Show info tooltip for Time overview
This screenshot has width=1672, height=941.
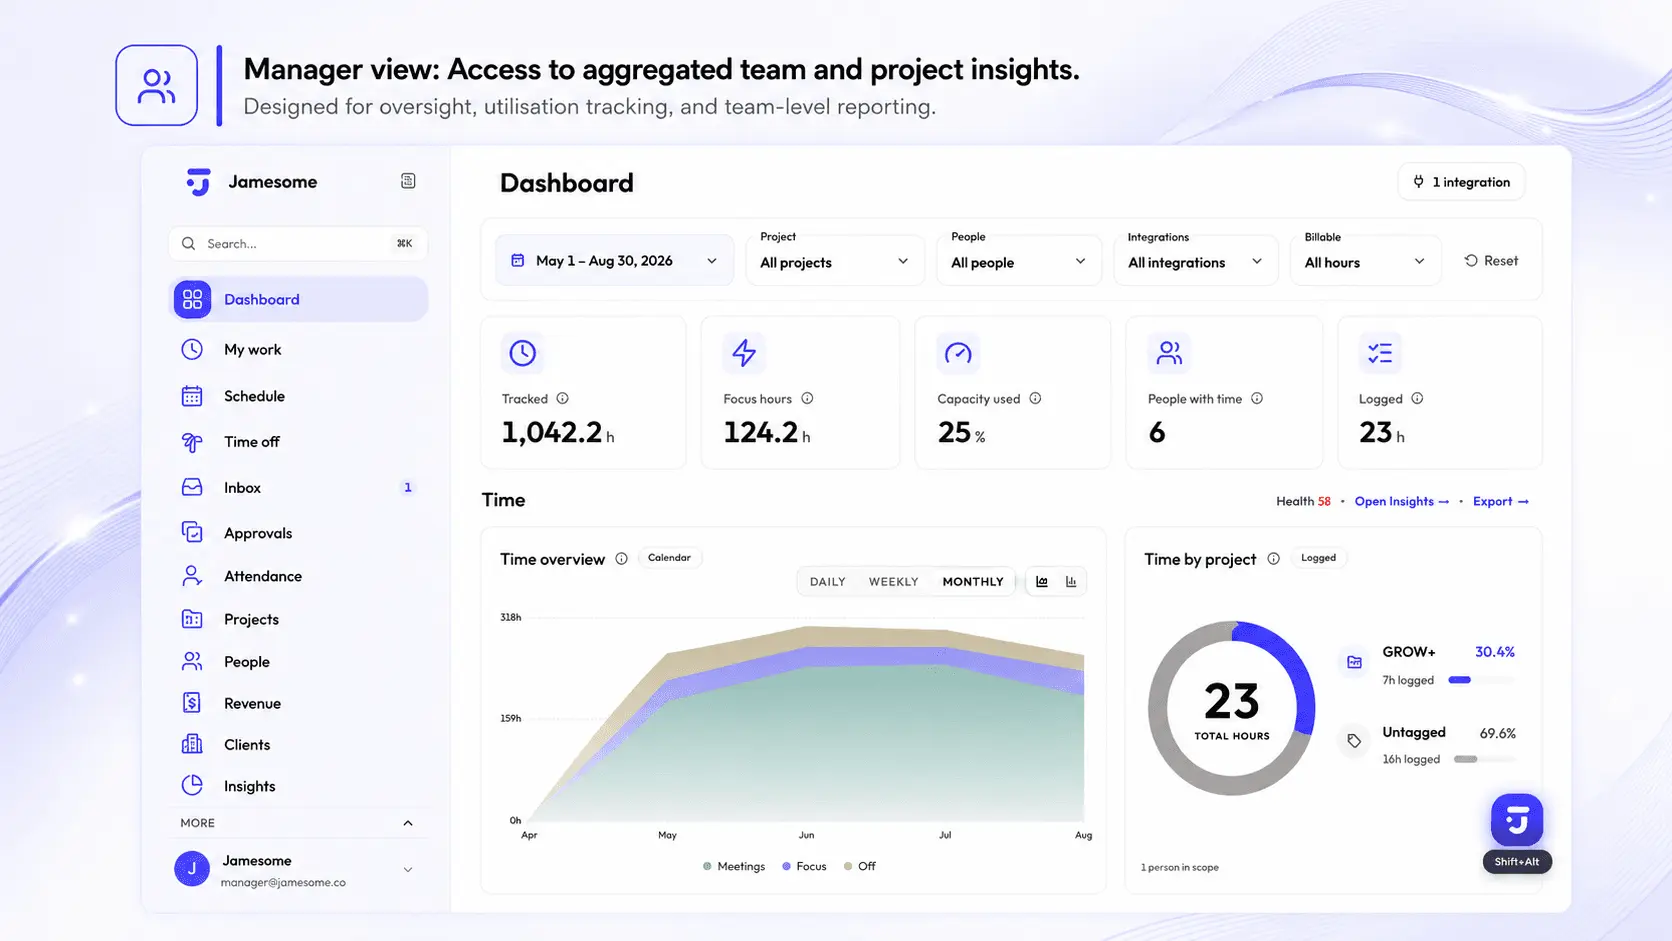tap(621, 559)
